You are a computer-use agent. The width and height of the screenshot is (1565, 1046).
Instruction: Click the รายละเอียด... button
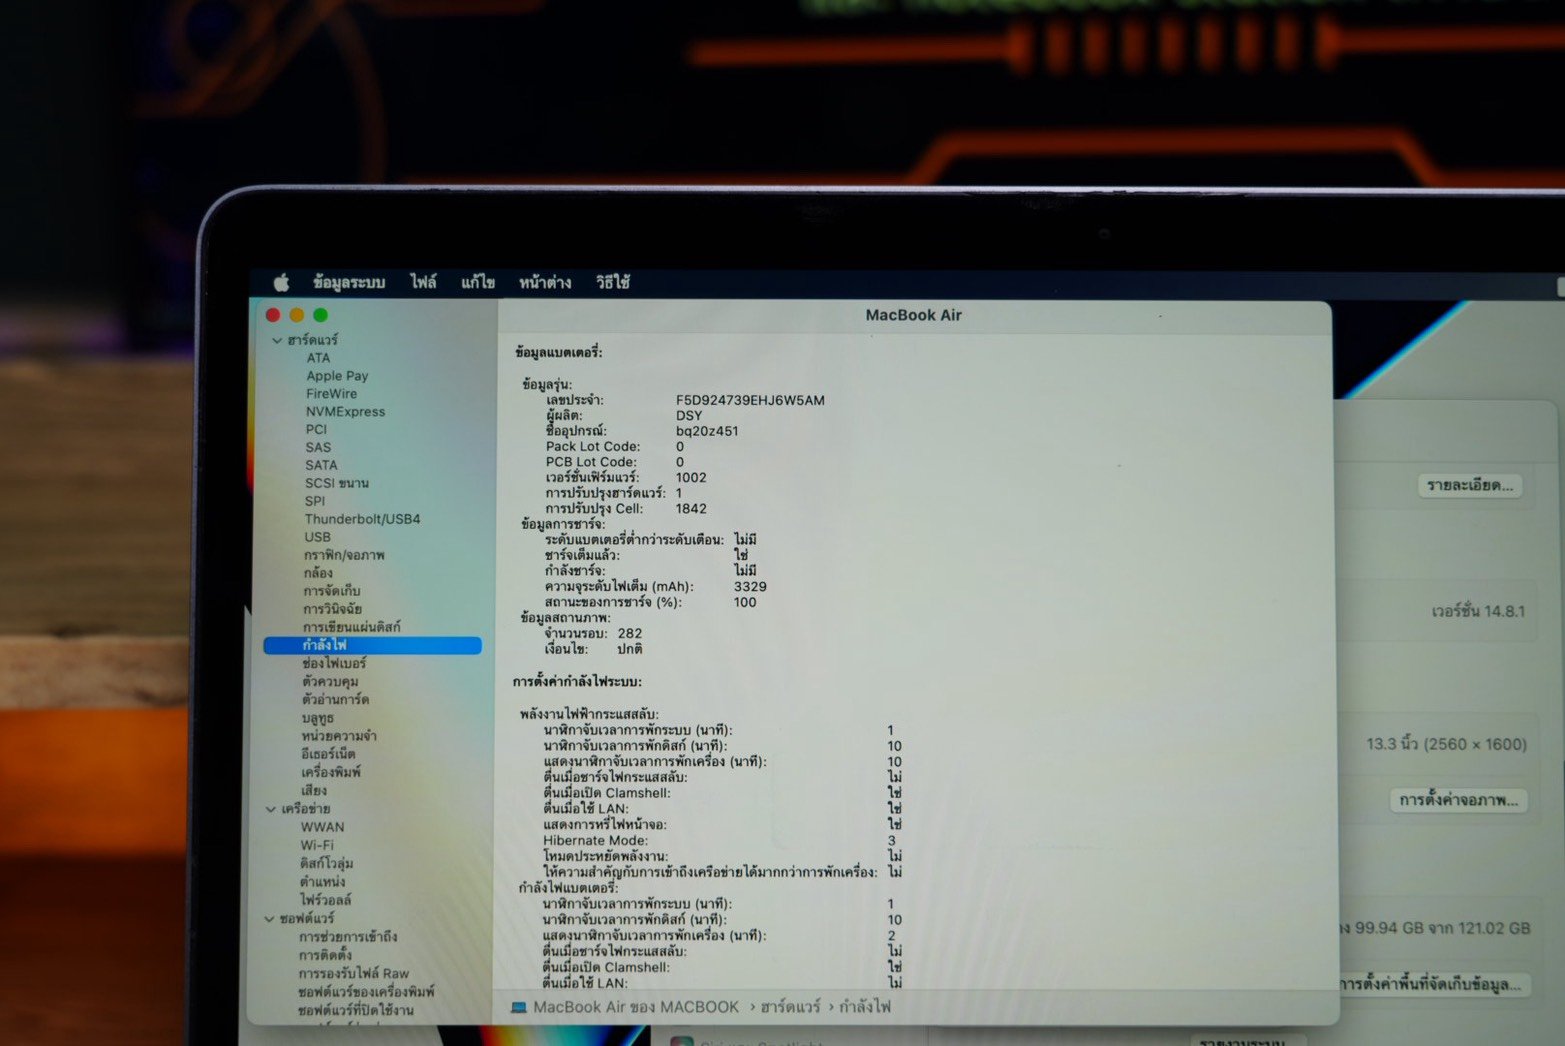click(1469, 486)
